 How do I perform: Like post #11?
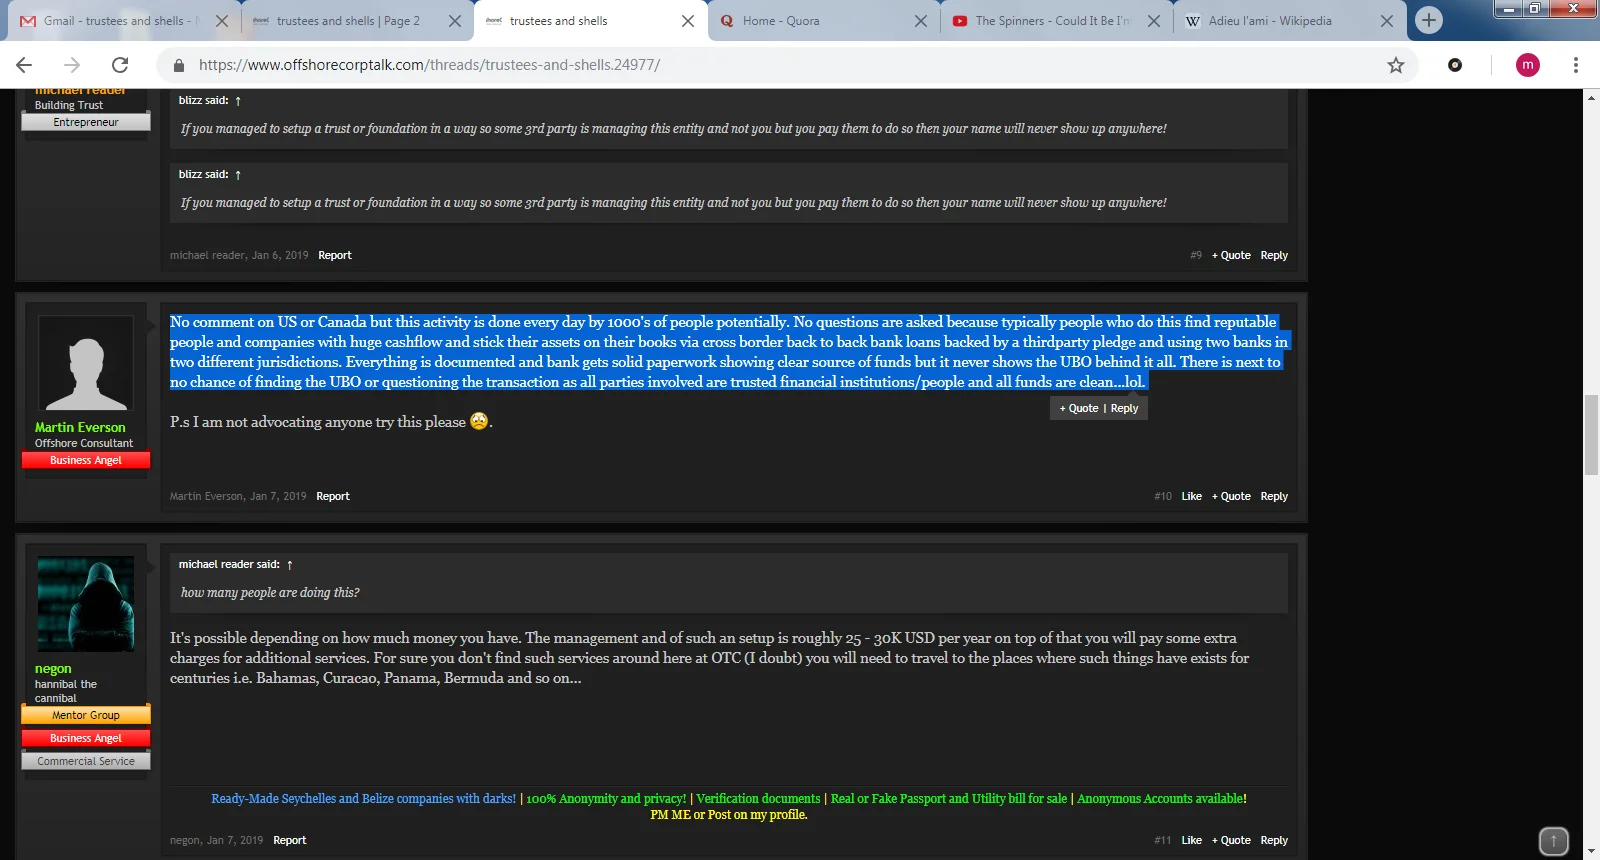(x=1192, y=840)
